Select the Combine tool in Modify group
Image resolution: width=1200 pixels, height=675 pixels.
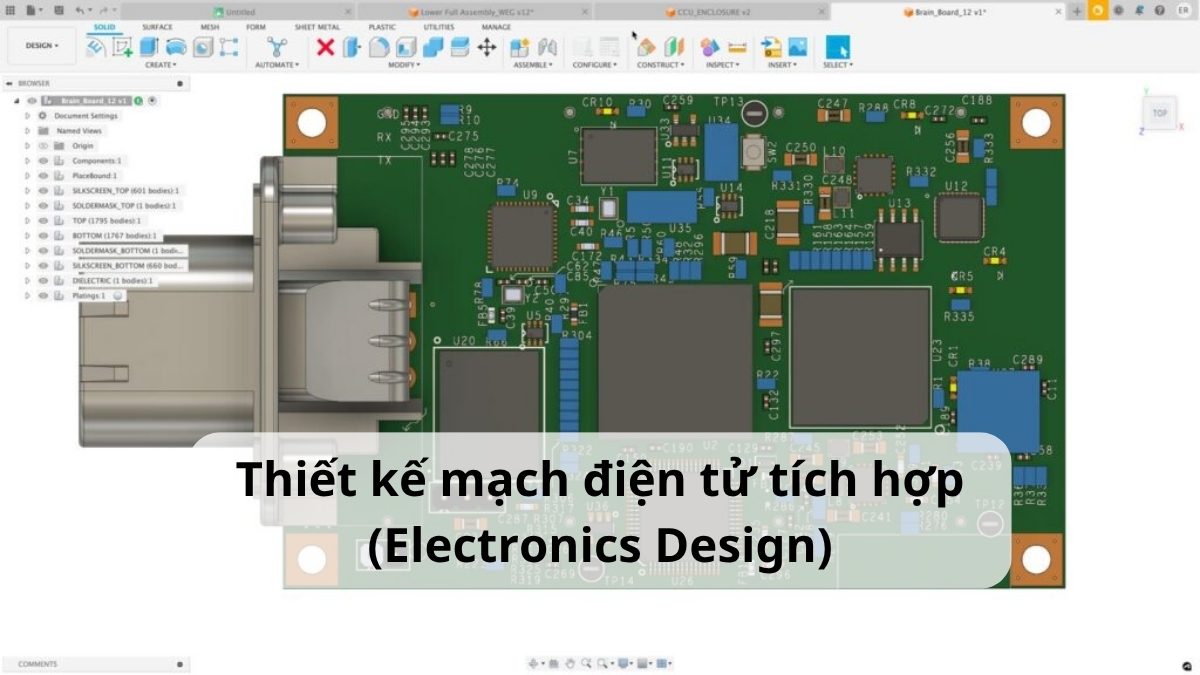(x=433, y=46)
